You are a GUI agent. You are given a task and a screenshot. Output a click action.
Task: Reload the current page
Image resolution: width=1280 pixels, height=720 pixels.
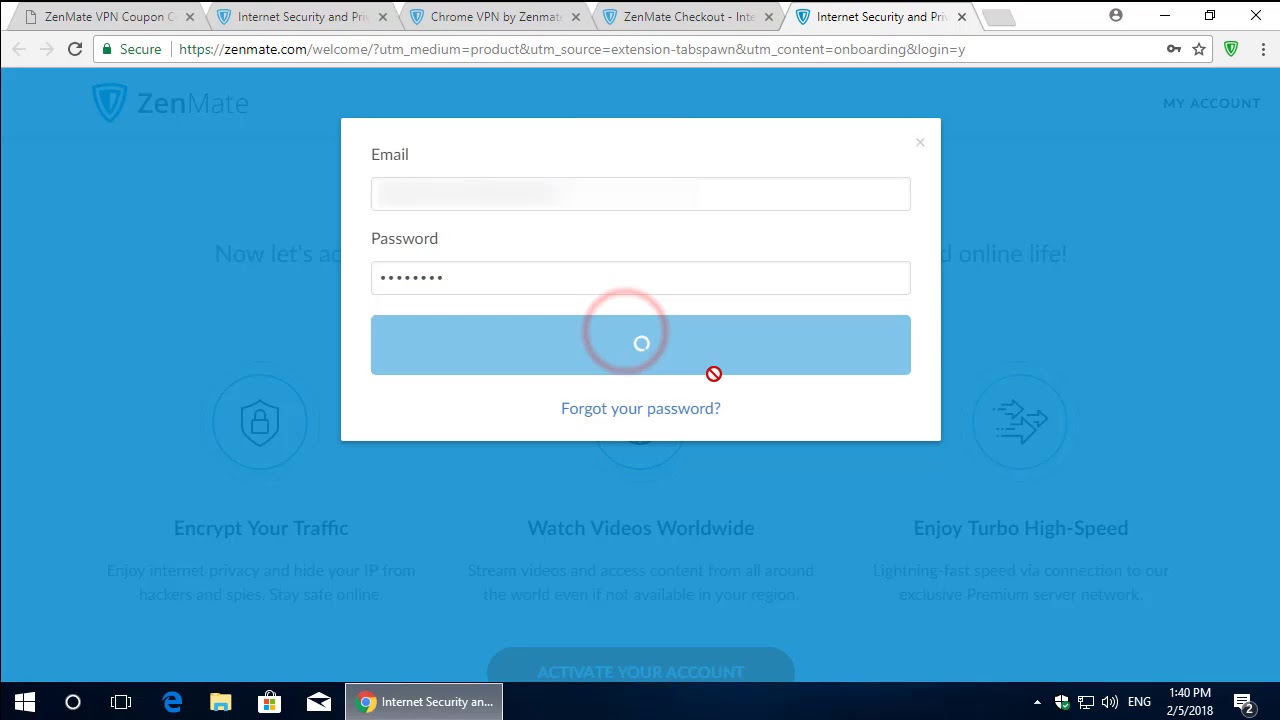(x=75, y=49)
